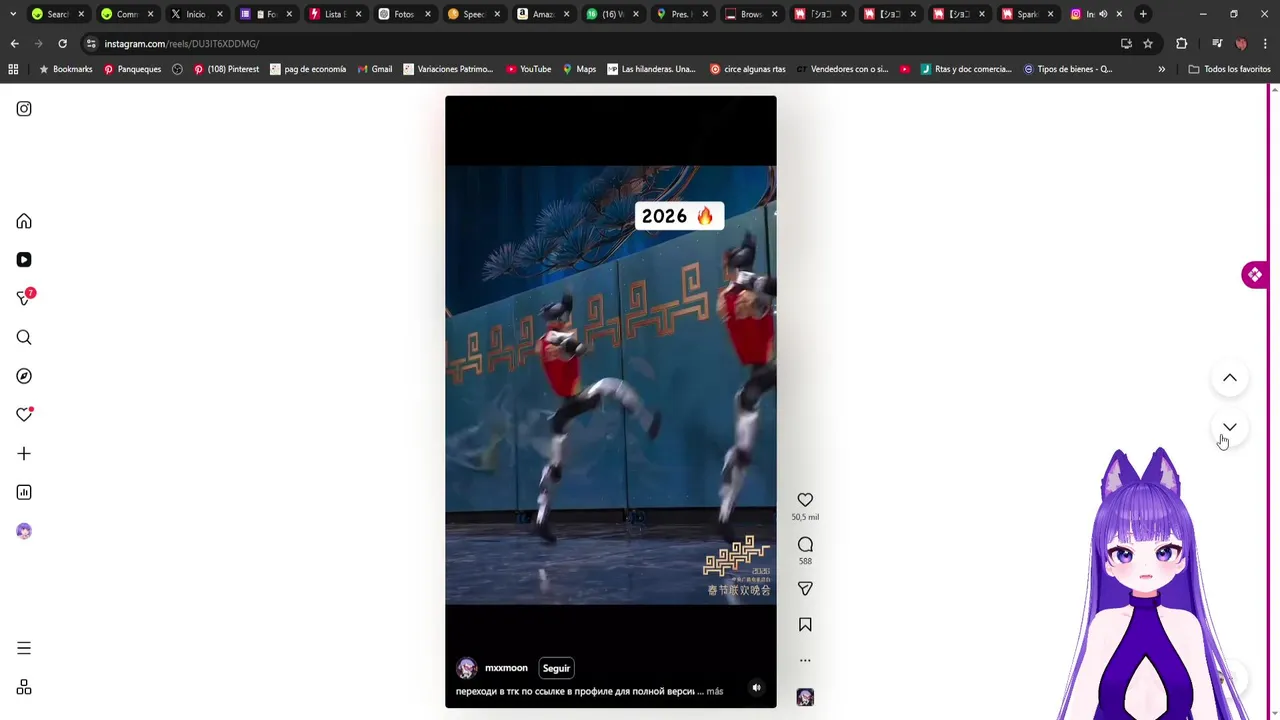Open 'Todos los favoritos' folder
The height and width of the screenshot is (720, 1280).
coord(1229,69)
